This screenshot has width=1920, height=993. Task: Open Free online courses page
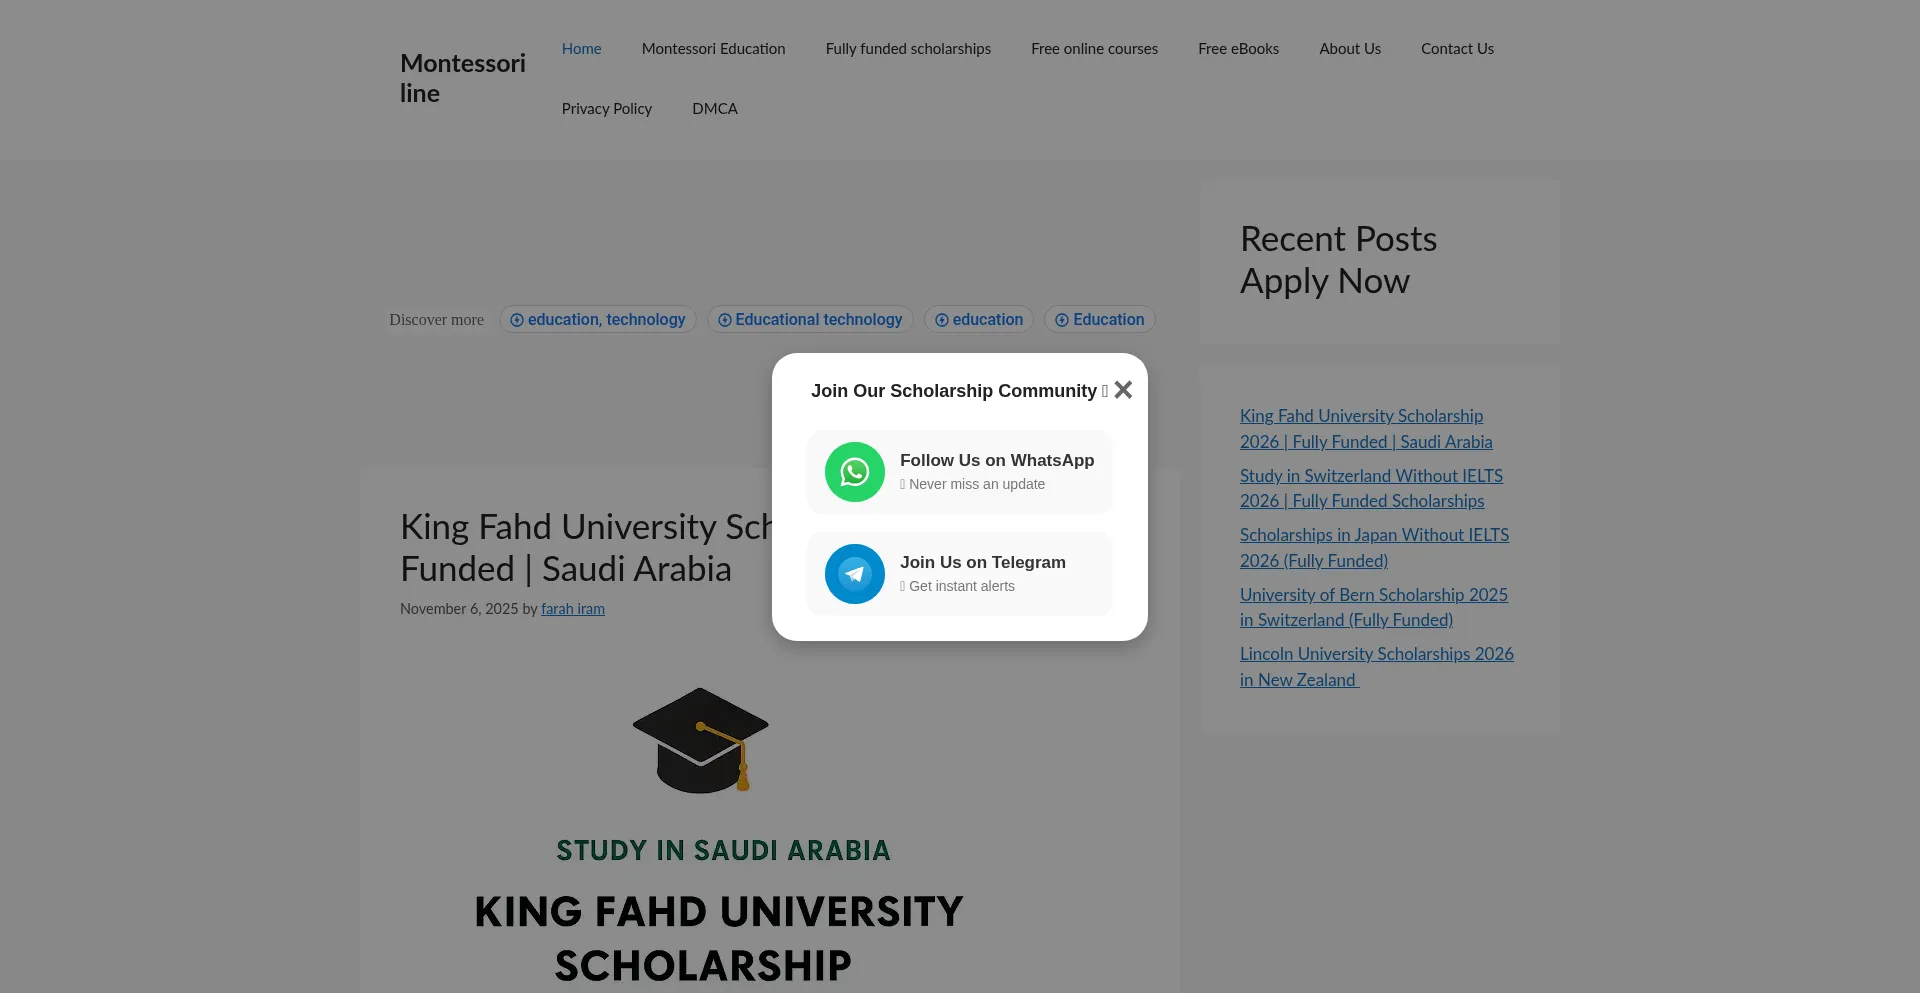pyautogui.click(x=1094, y=49)
